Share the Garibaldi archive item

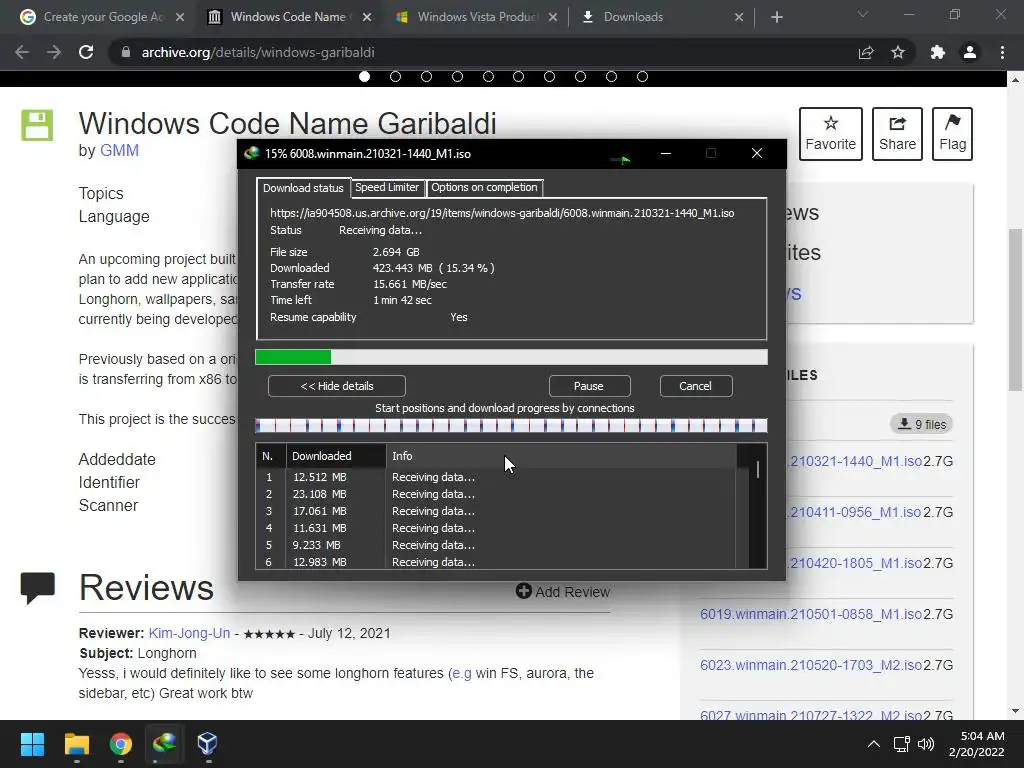coord(897,133)
